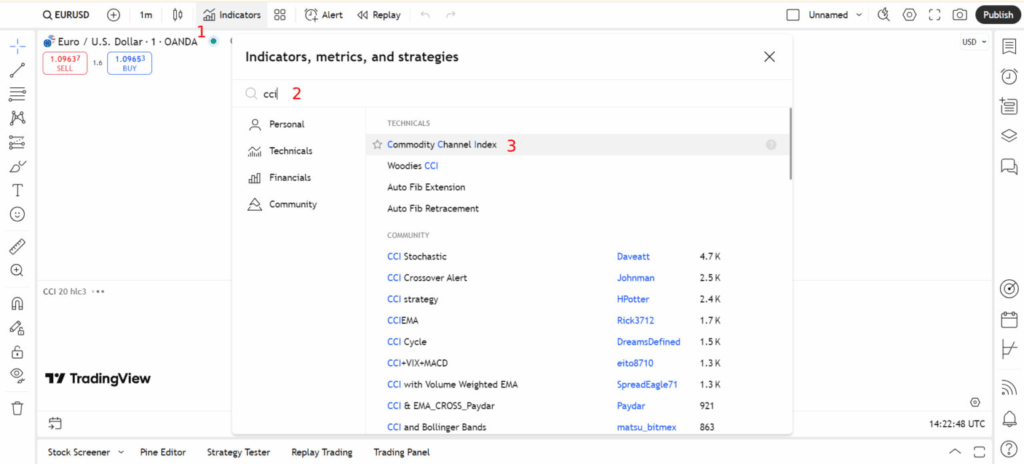The height and width of the screenshot is (464, 1024).
Task: Toggle the eye hide drawings icon
Action: pyautogui.click(x=17, y=375)
